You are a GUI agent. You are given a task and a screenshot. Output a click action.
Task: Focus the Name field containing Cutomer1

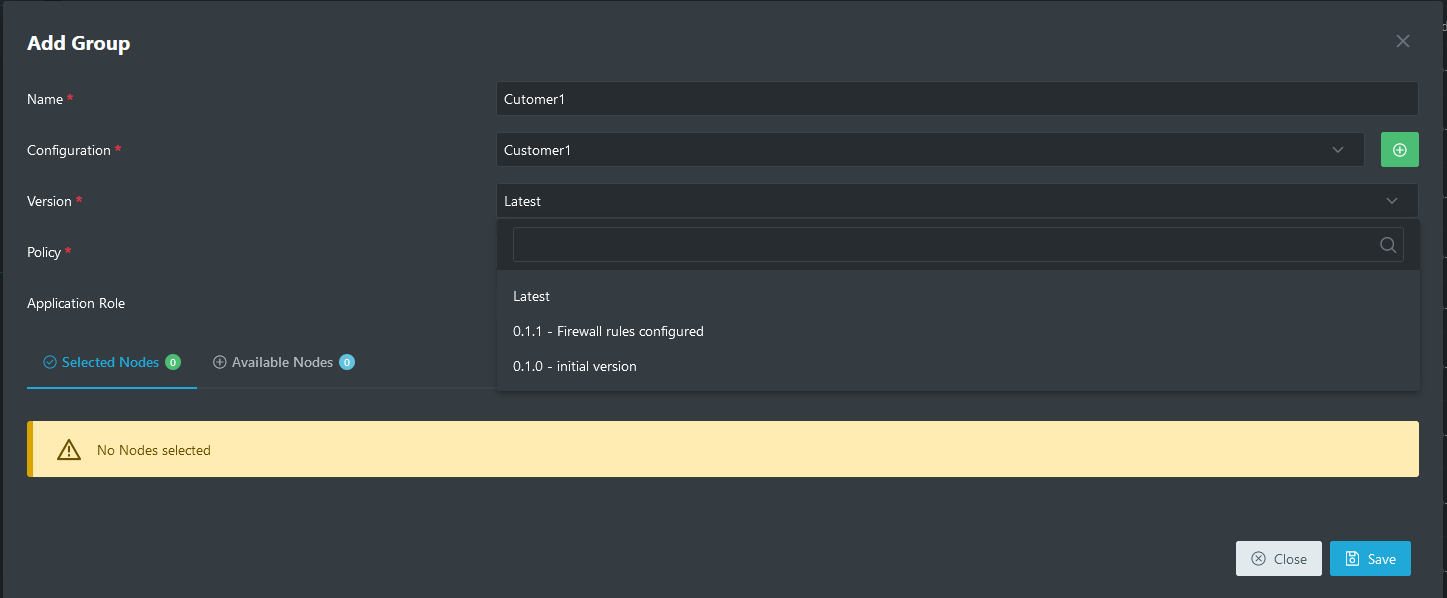(x=956, y=99)
